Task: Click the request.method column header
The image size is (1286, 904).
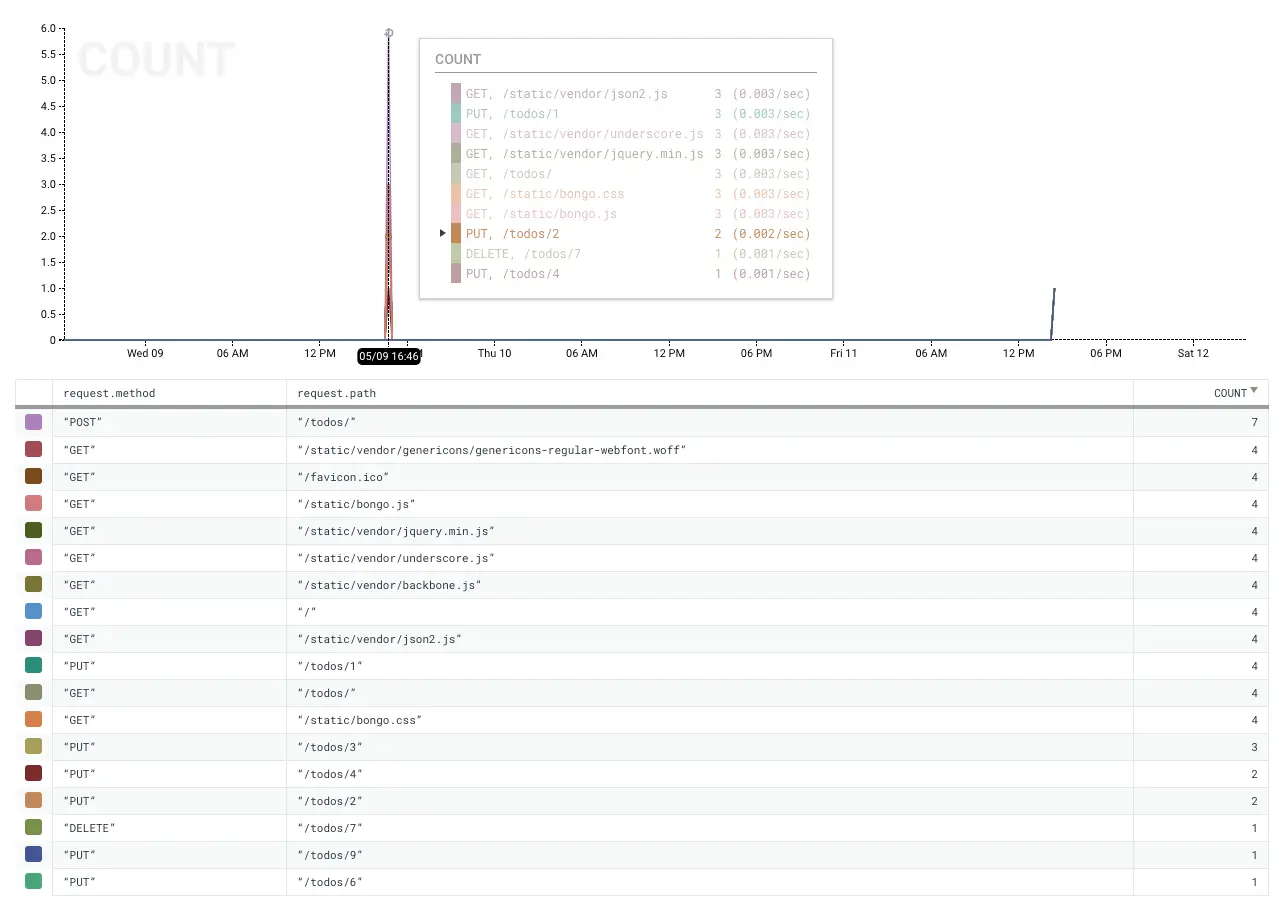Action: [x=109, y=393]
